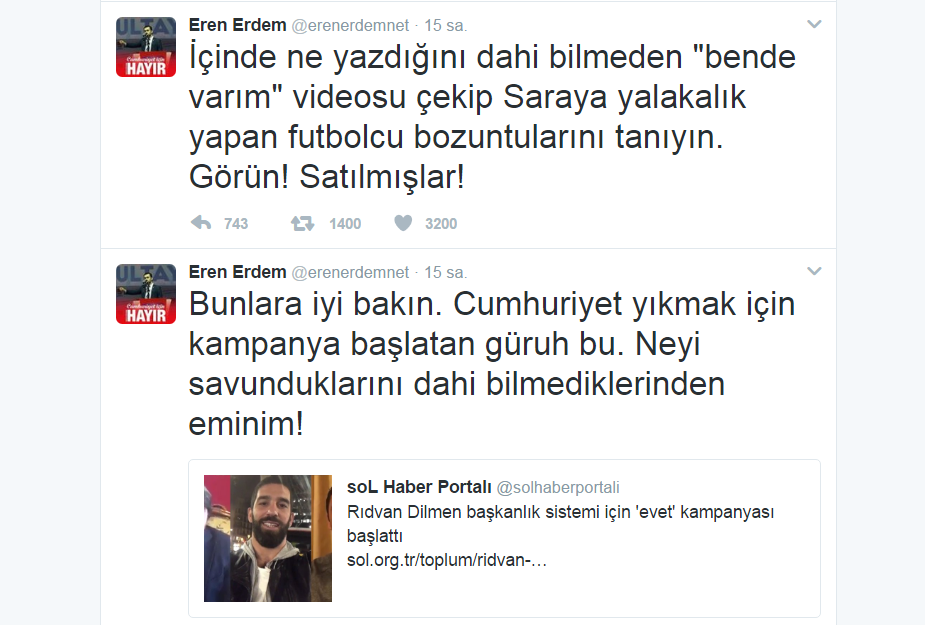Click the 1400 retweet count
This screenshot has height=625, width=925.
pyautogui.click(x=345, y=224)
